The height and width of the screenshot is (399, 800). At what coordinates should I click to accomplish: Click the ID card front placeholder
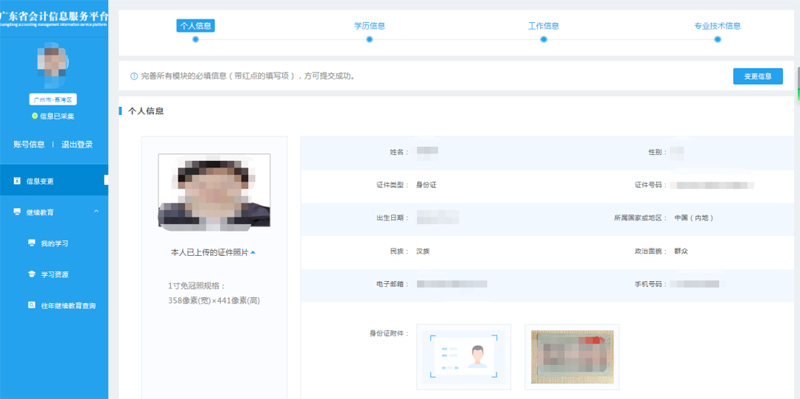(464, 357)
